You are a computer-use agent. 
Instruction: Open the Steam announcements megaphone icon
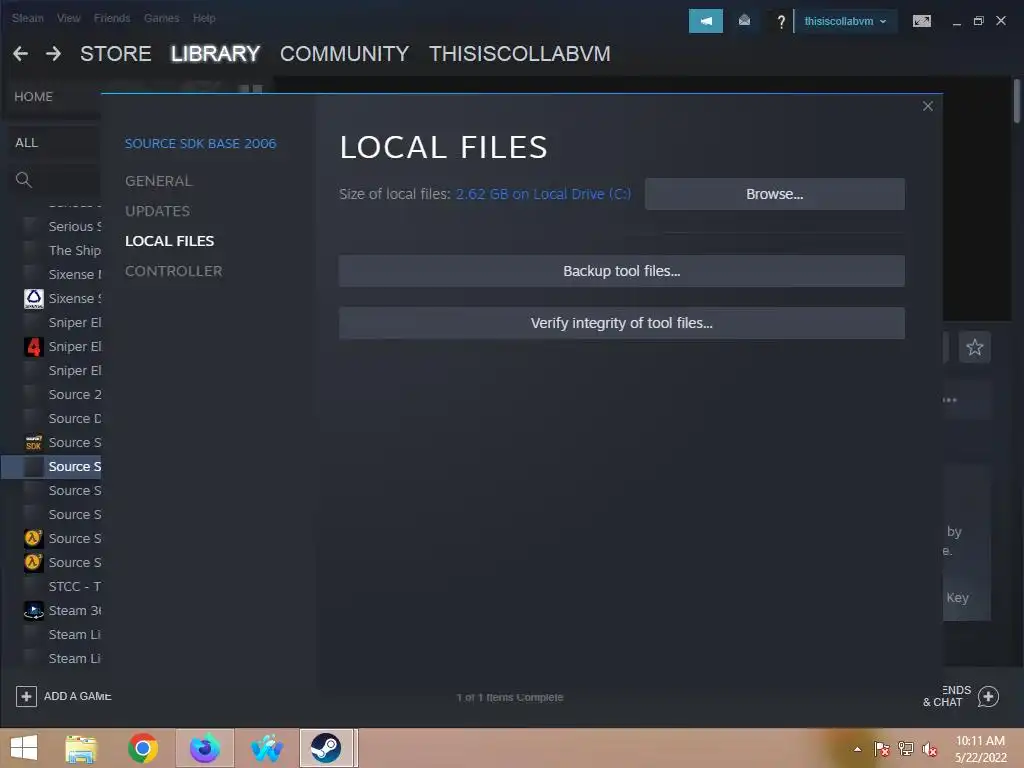(705, 21)
